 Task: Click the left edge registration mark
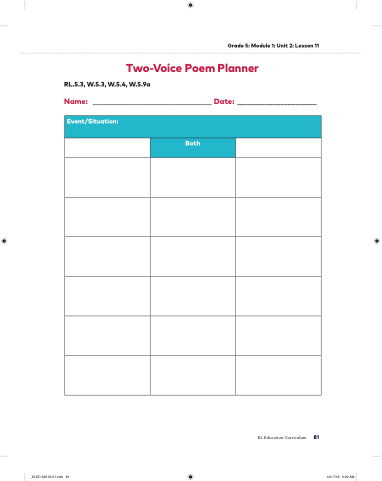point(4,241)
